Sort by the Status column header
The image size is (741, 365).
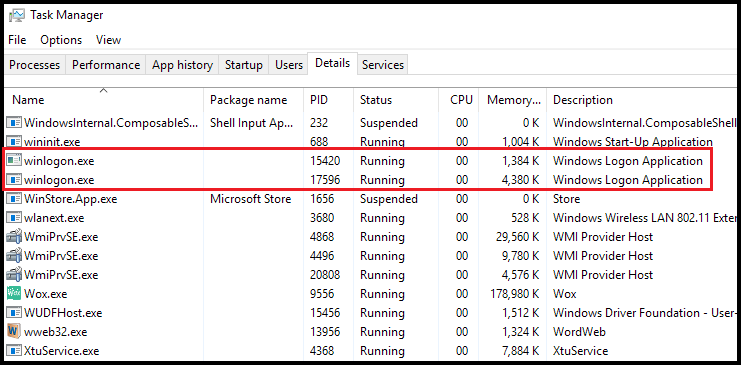(396, 100)
